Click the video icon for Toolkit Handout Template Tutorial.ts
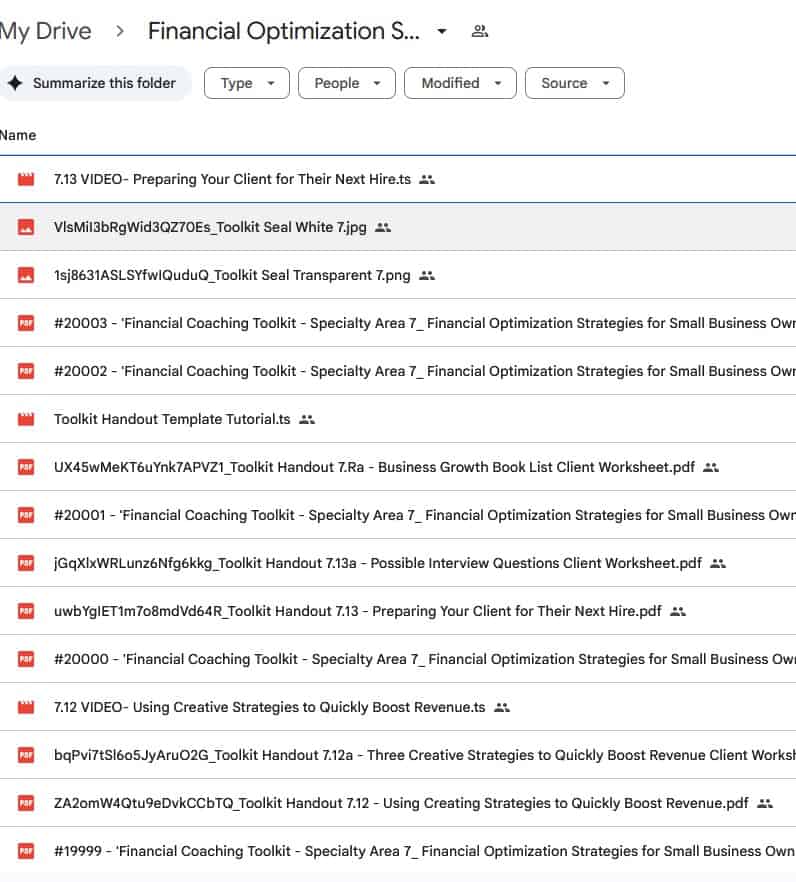 pyautogui.click(x=26, y=420)
